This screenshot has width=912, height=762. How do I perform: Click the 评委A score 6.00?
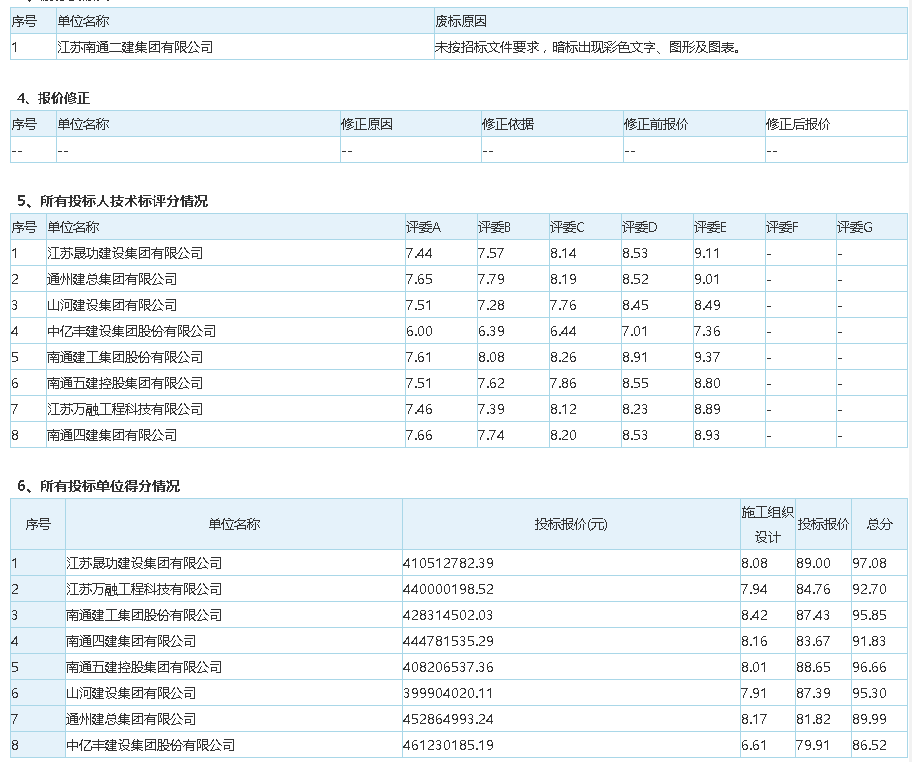(419, 331)
